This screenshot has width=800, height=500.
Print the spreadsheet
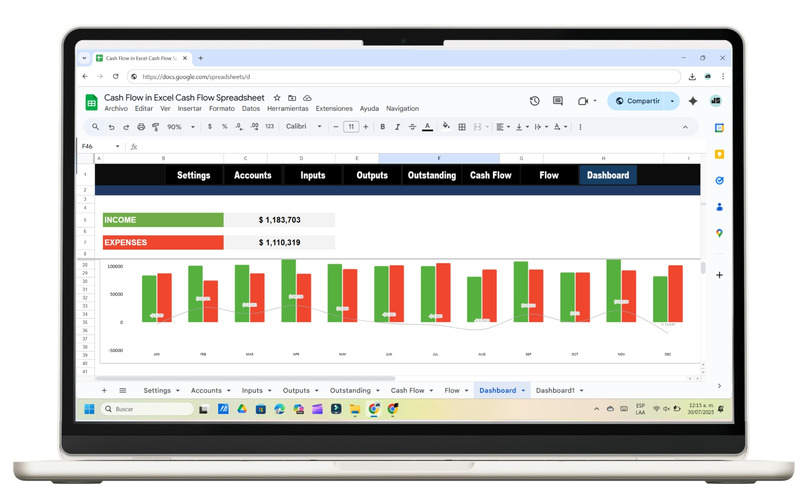pos(141,127)
